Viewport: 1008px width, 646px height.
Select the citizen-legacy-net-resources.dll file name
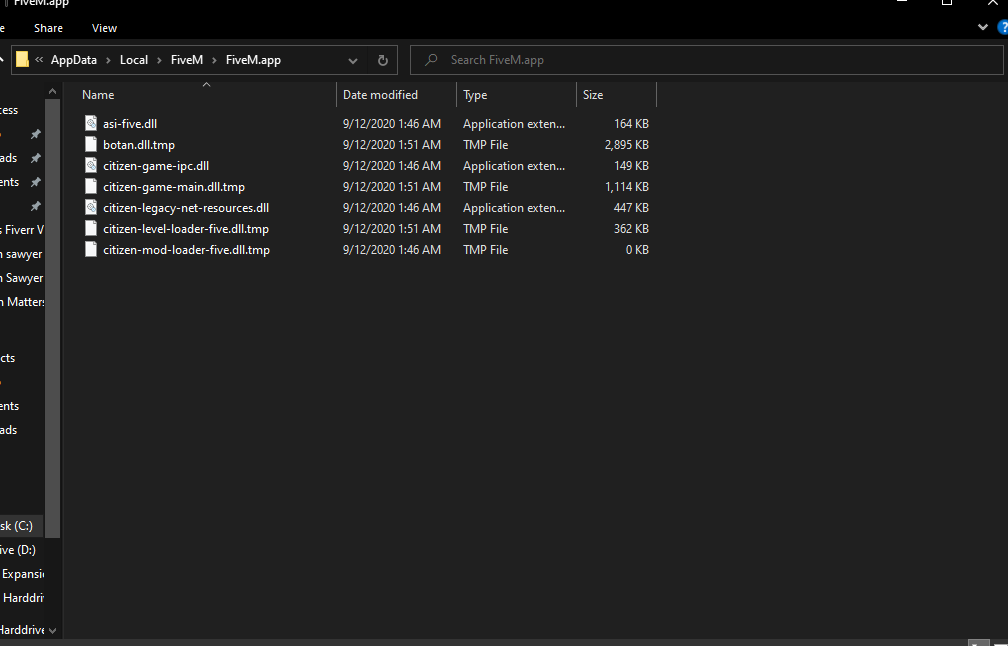click(x=186, y=208)
